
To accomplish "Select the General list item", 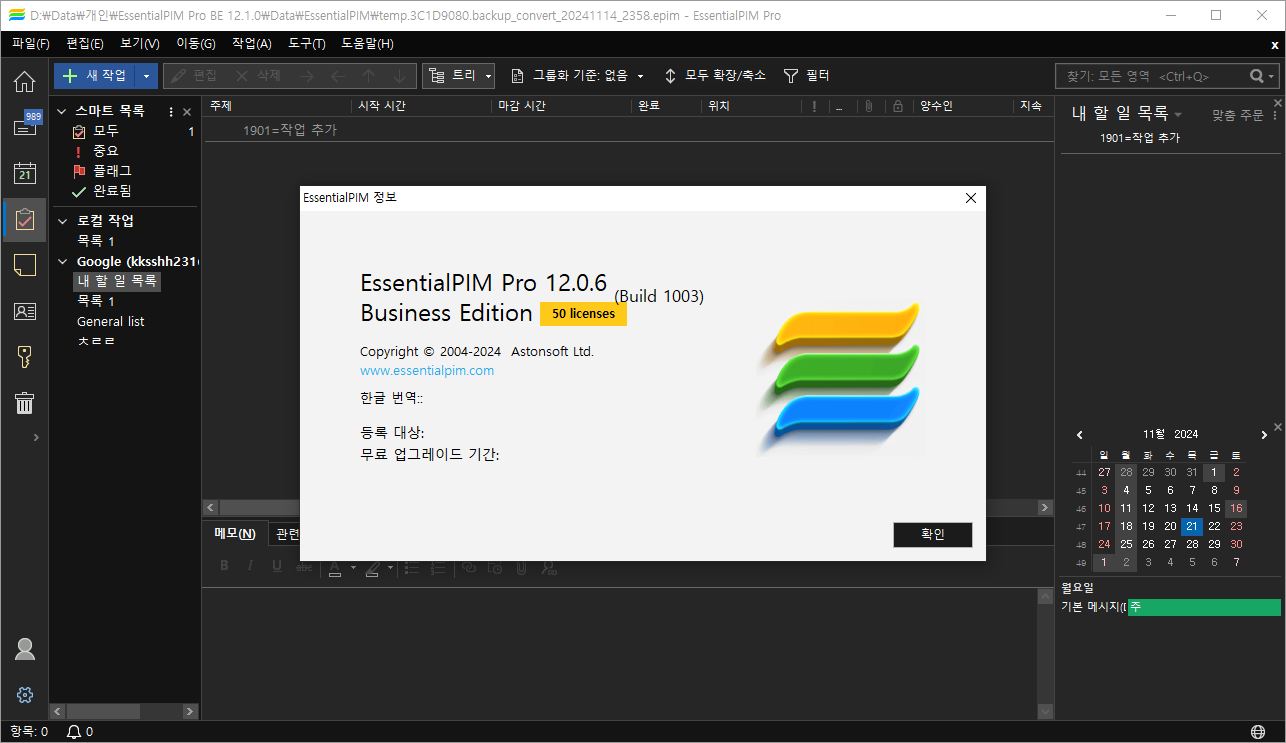I will pos(110,321).
